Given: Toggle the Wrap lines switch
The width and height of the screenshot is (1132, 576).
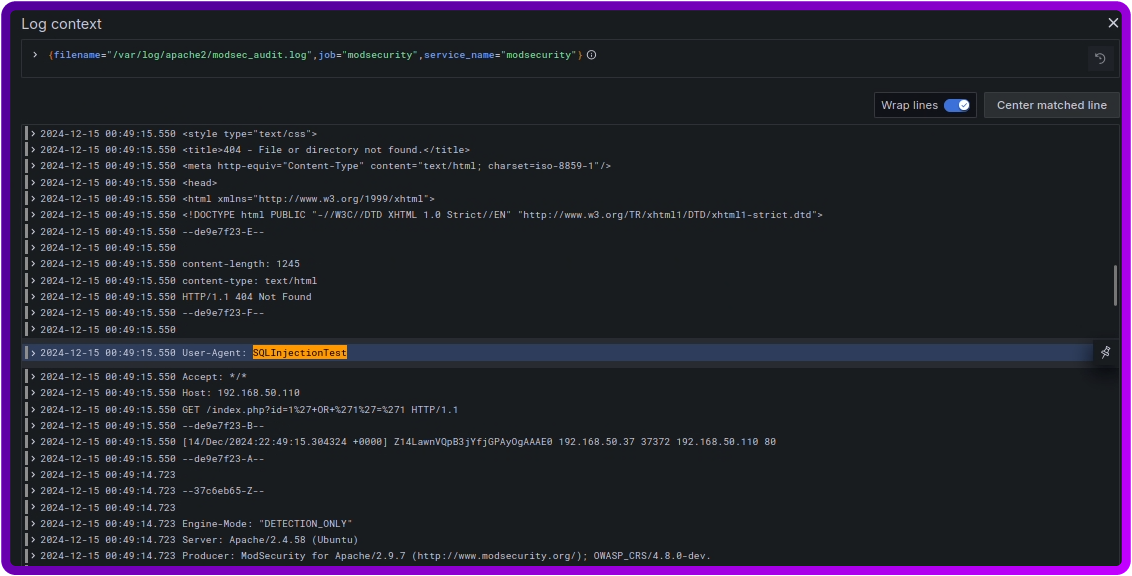Looking at the screenshot, I should [x=957, y=105].
